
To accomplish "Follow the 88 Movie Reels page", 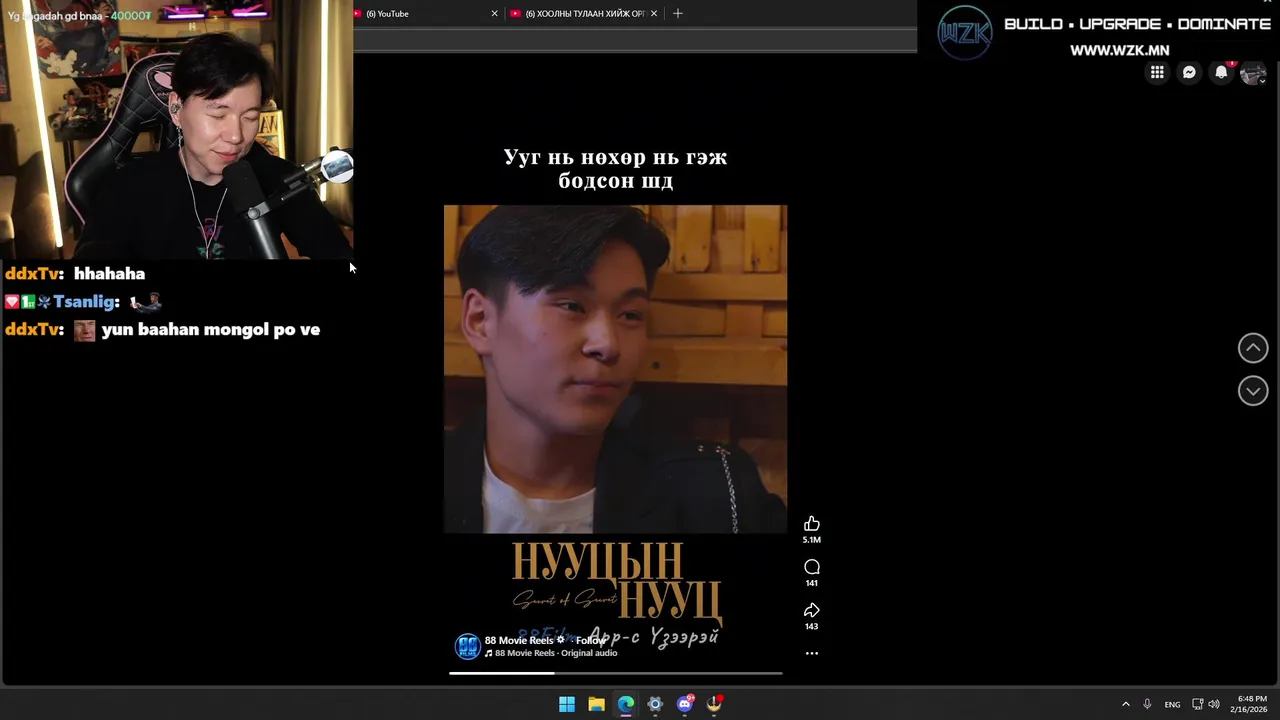I will 590,640.
